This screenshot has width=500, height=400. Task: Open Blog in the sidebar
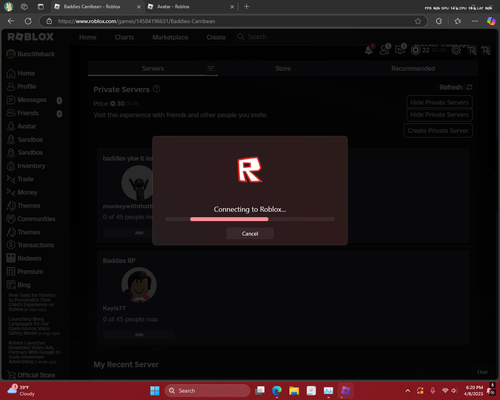19,285
